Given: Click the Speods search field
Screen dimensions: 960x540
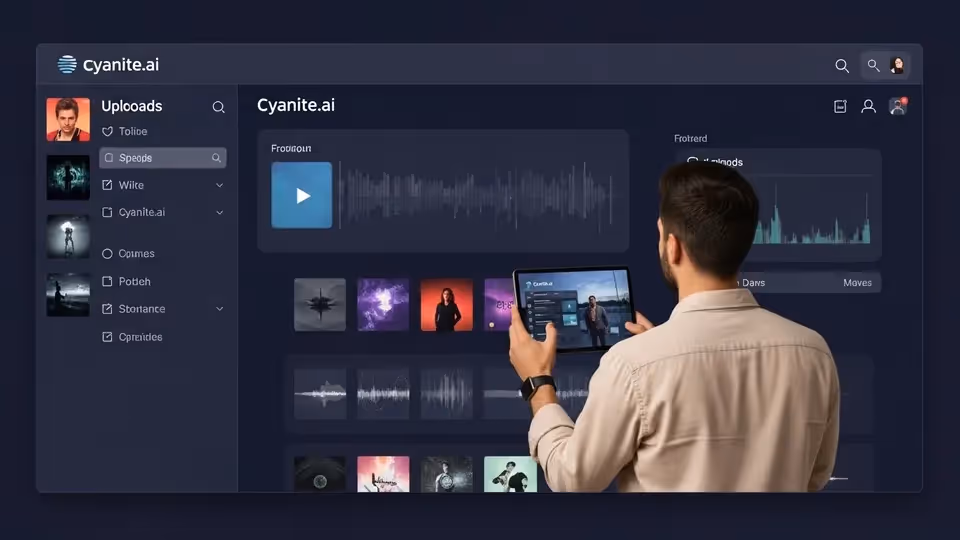Looking at the screenshot, I should tap(163, 158).
